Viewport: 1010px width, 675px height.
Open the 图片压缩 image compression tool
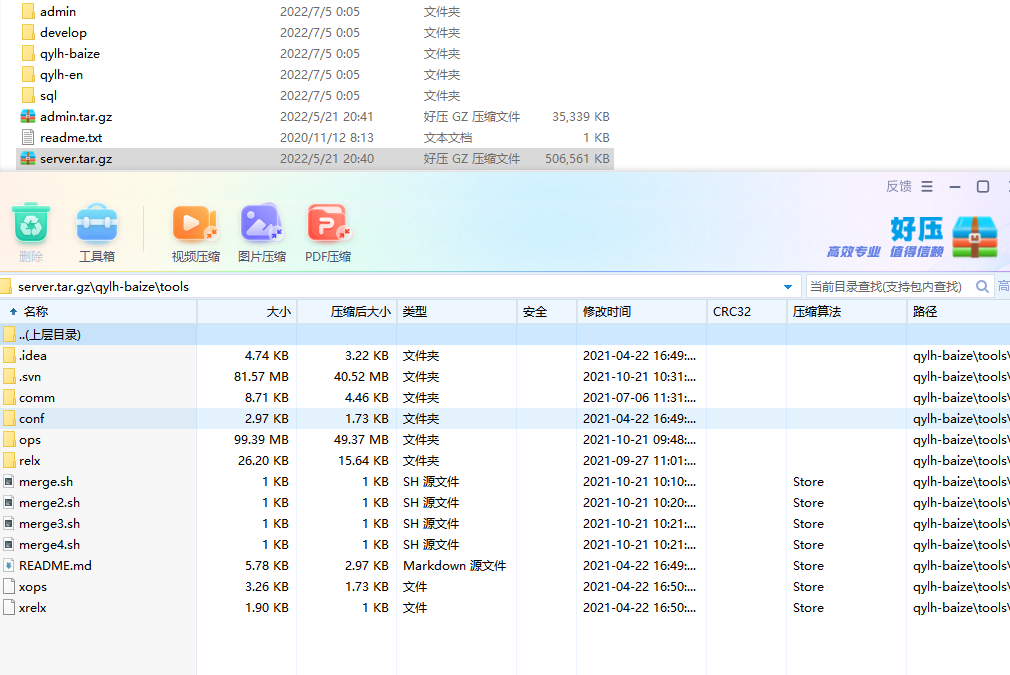coord(262,226)
